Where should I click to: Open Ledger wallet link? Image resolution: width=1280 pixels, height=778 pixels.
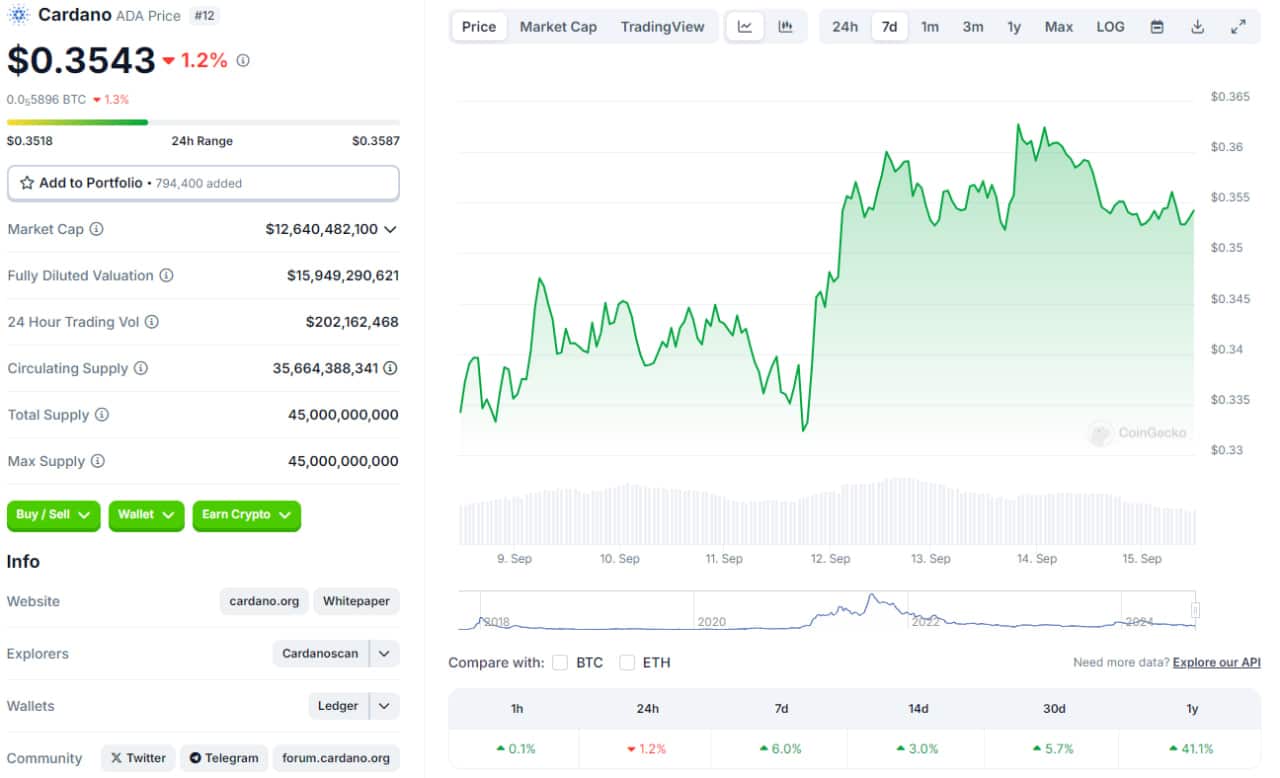click(x=338, y=706)
